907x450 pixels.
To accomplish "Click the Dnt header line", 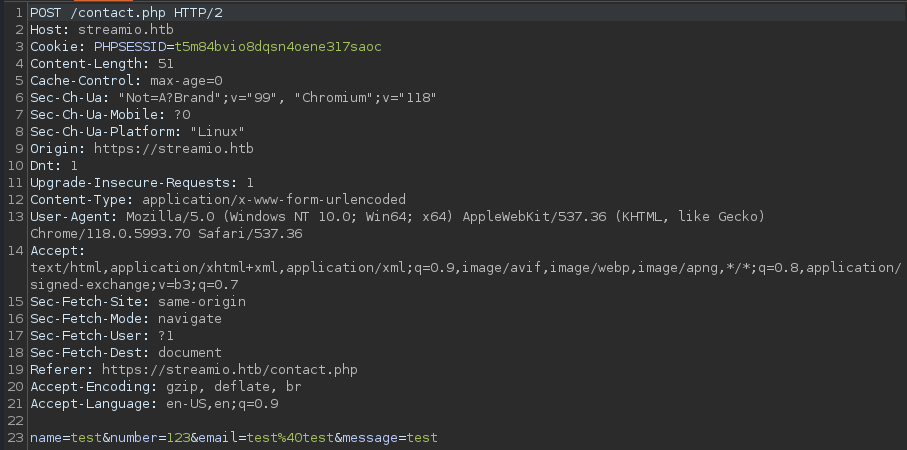I will pos(54,165).
